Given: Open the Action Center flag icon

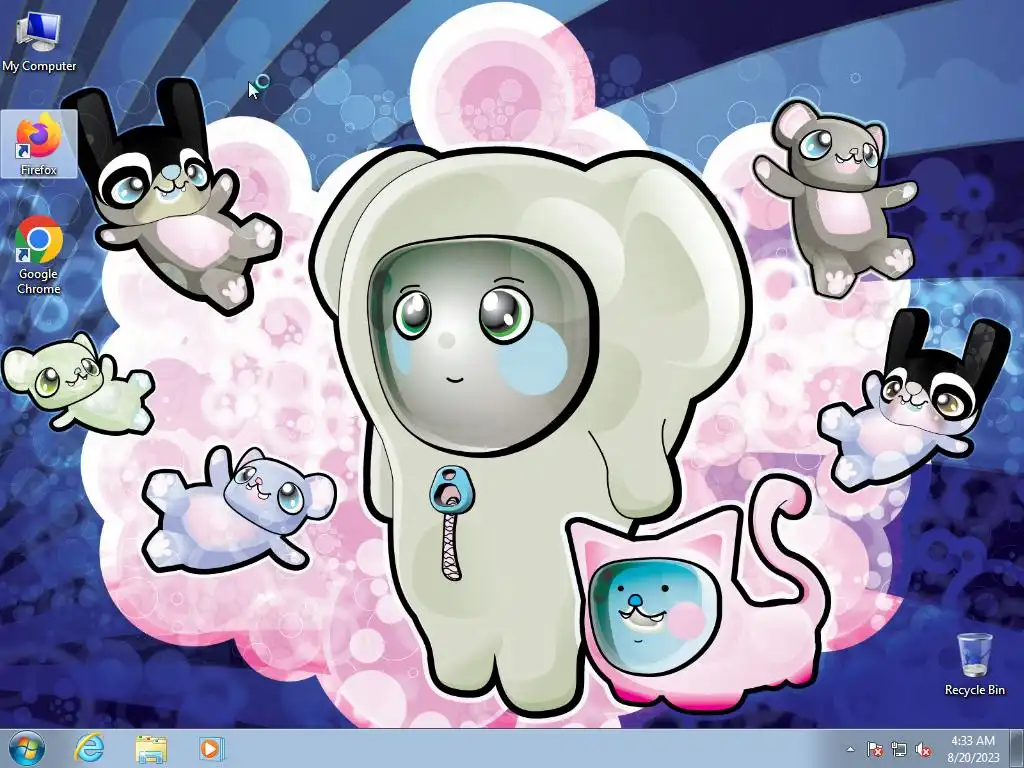Looking at the screenshot, I should click(874, 749).
